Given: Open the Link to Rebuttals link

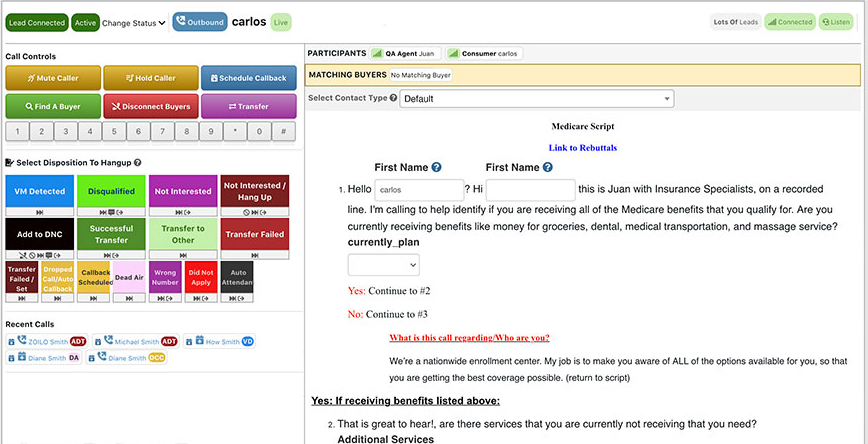Looking at the screenshot, I should 582,148.
